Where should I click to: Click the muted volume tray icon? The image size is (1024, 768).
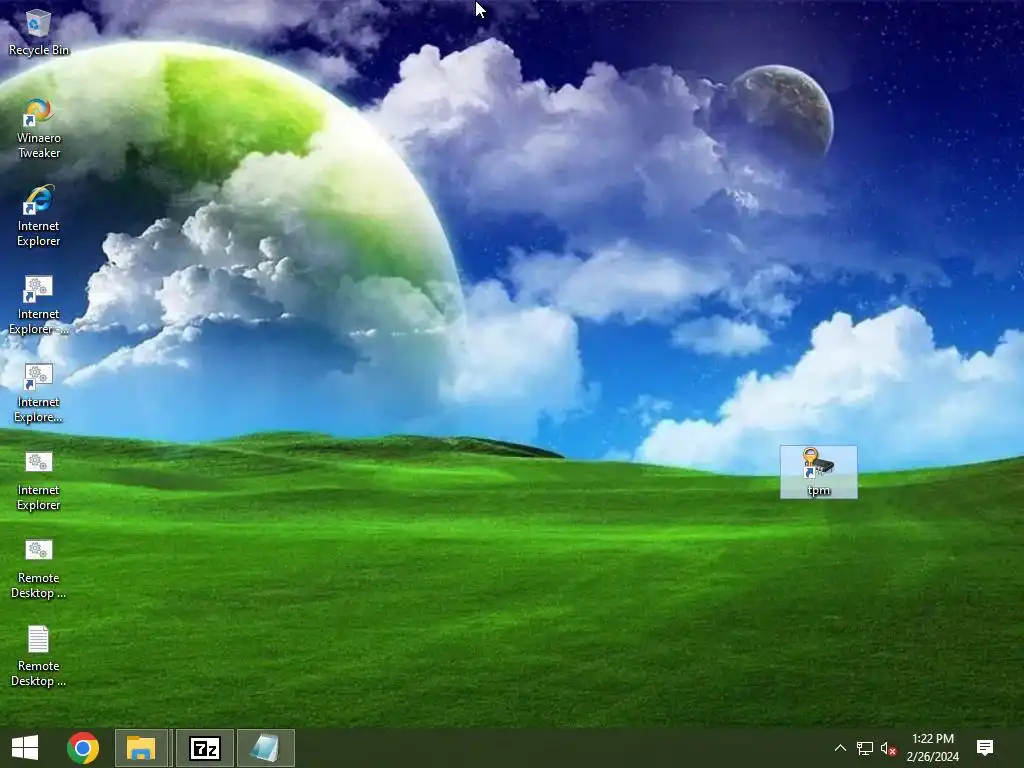[x=888, y=748]
